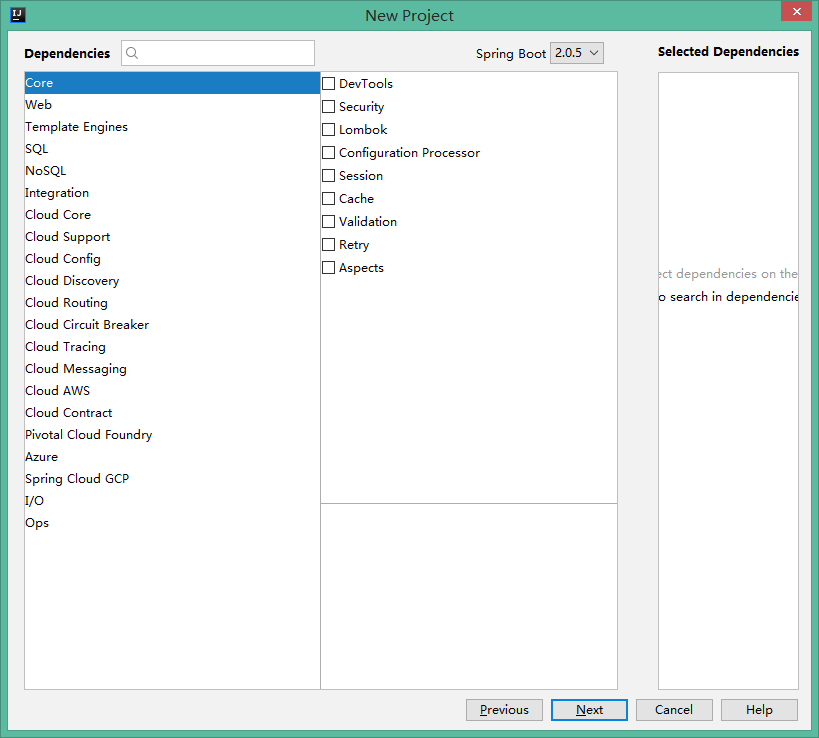This screenshot has height=738, width=819.
Task: Select the Integration category
Action: click(172, 193)
